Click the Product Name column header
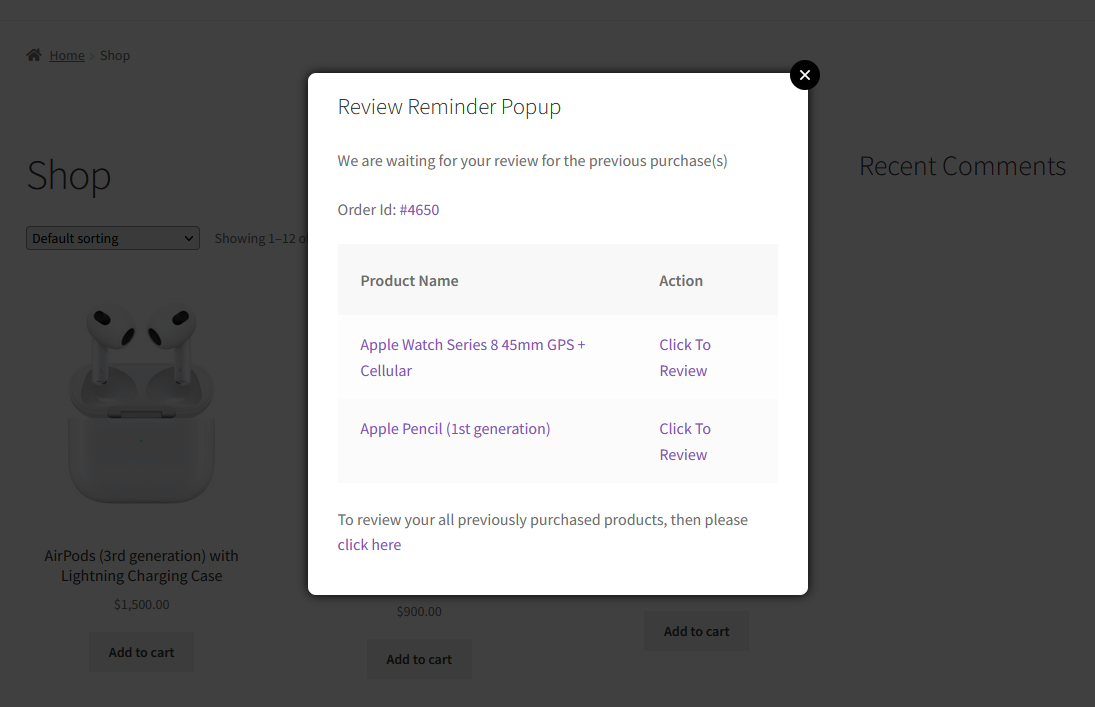Viewport: 1095px width, 707px height. pos(409,280)
